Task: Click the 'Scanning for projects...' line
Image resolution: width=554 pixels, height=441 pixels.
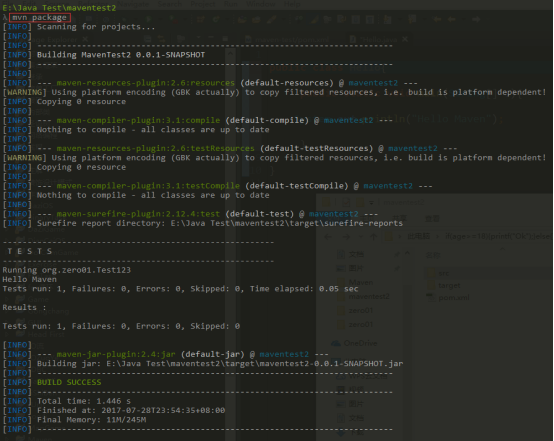Action: 96,27
